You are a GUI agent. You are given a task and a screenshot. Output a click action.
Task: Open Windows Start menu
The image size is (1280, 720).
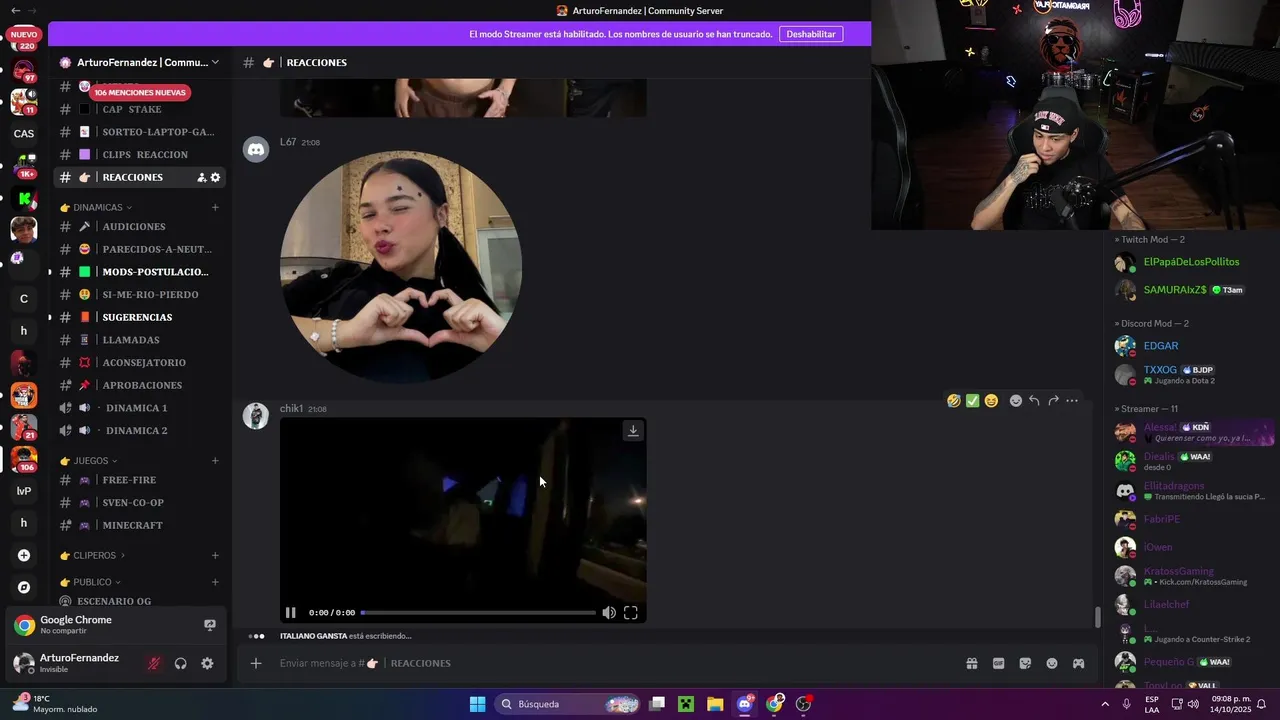[478, 704]
